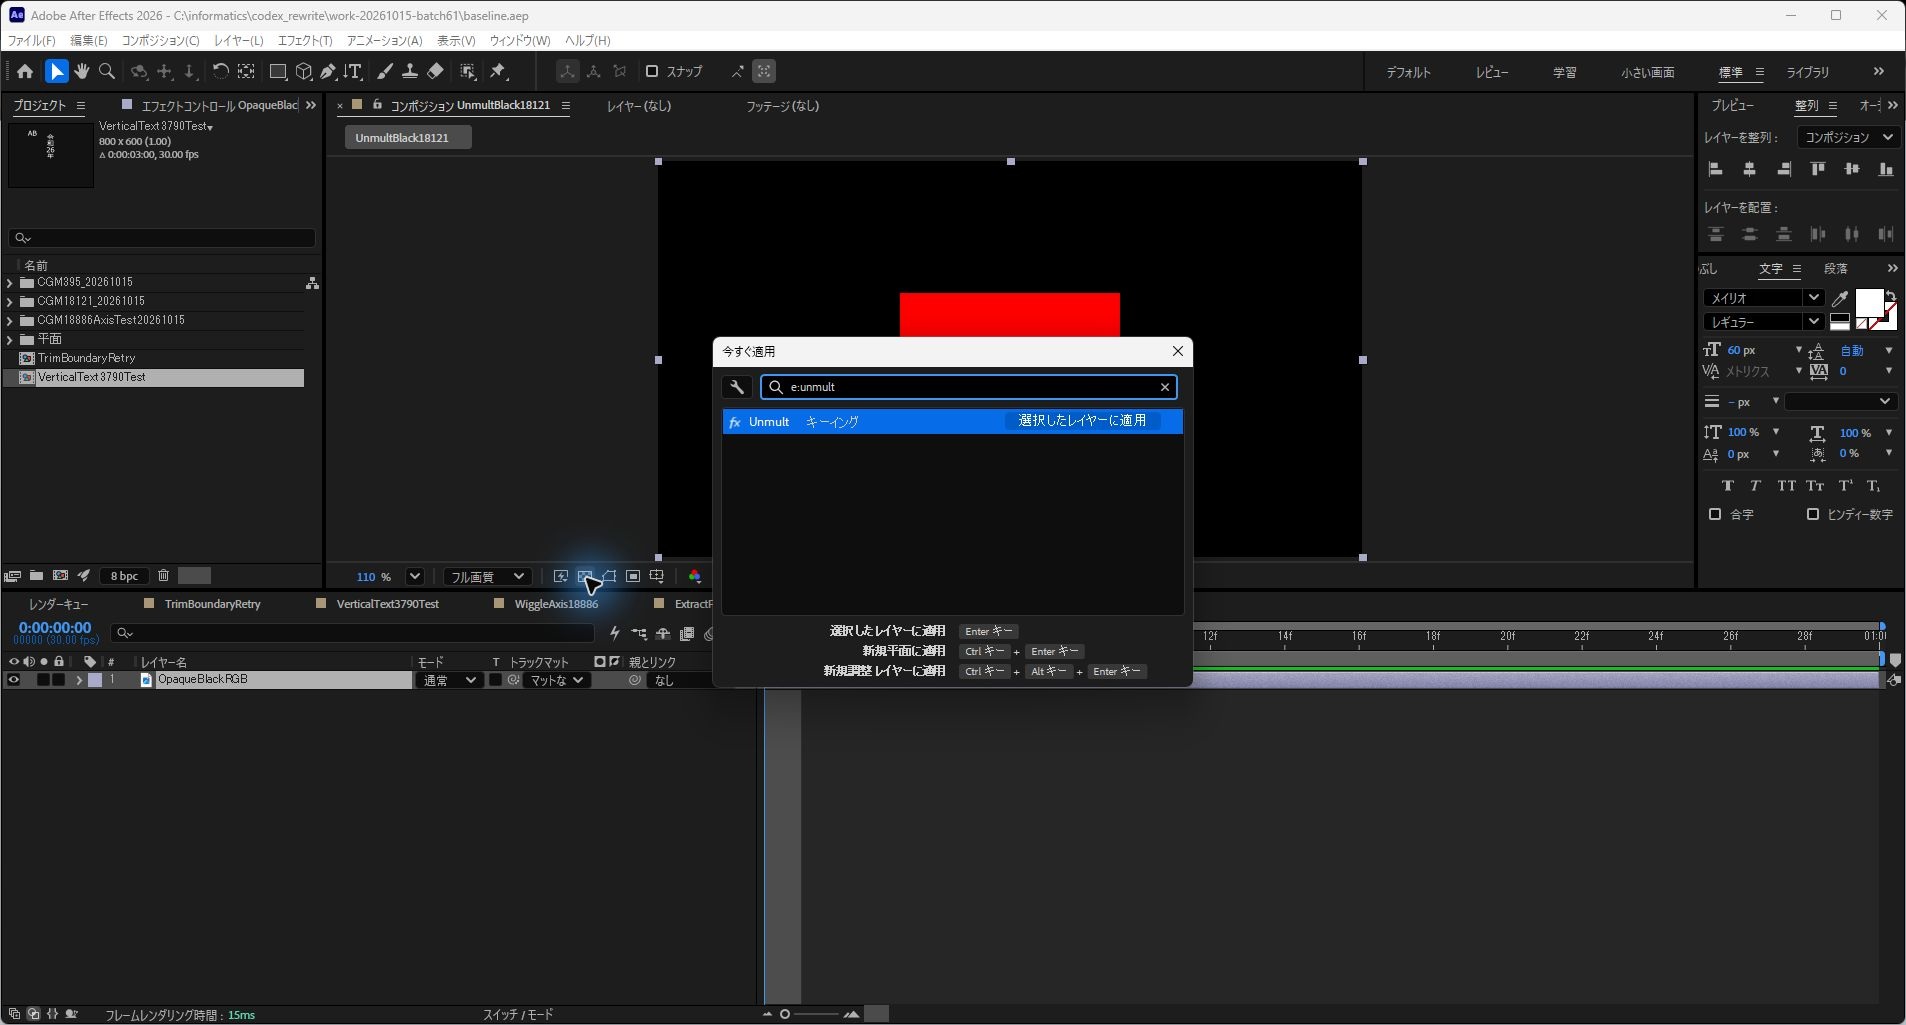
Task: Select the Pen tool
Action: point(328,71)
